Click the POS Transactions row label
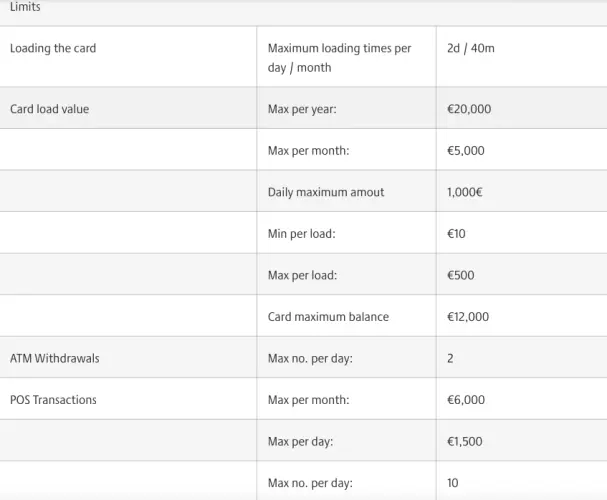Screen dimensions: 607x500 [x=53, y=400]
